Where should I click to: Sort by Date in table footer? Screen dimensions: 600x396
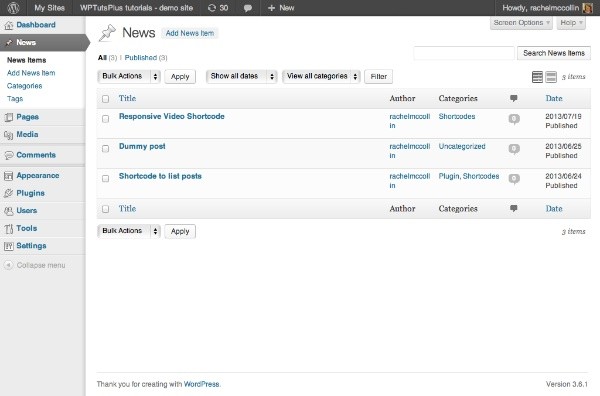tap(554, 209)
